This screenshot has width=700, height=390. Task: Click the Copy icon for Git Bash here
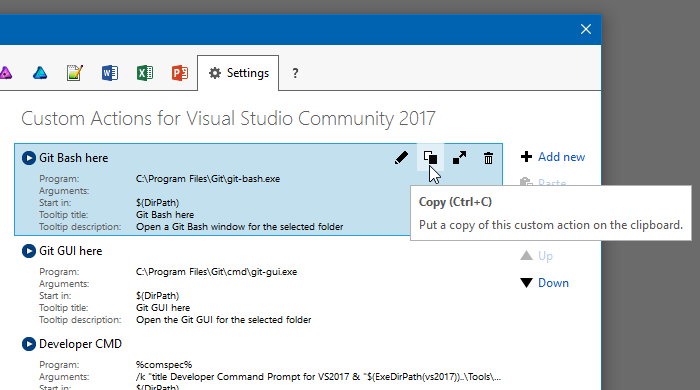pos(430,158)
